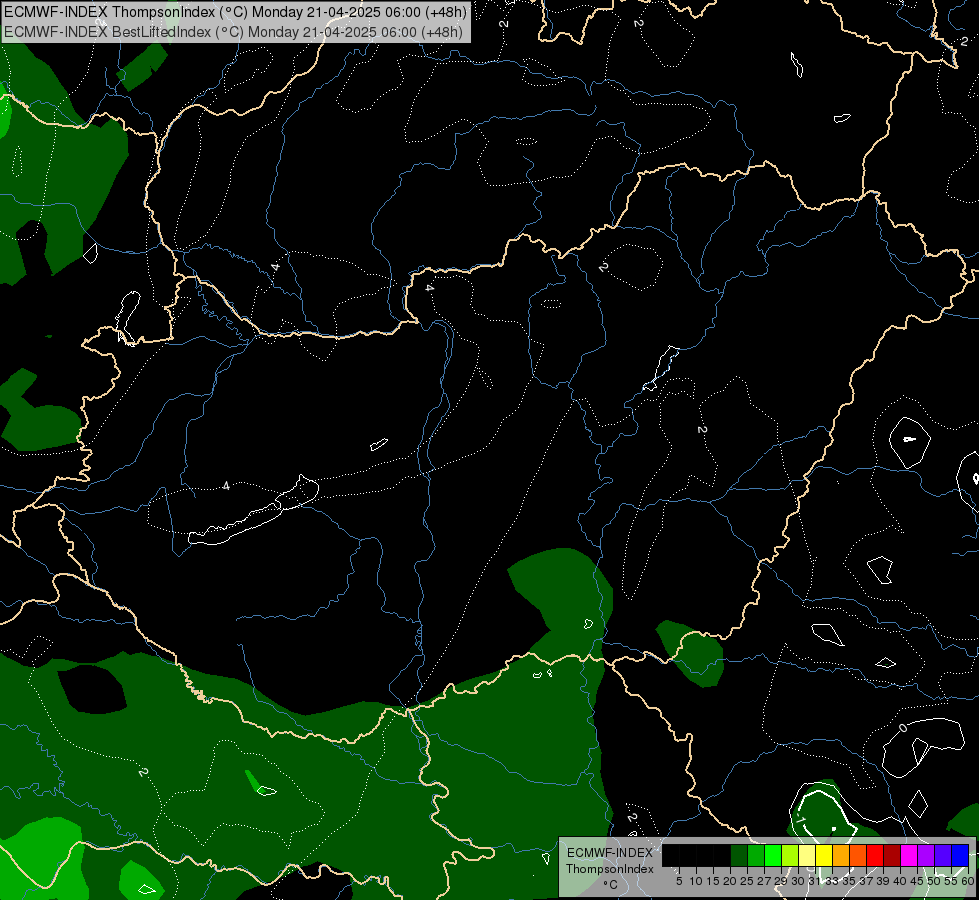979x900 pixels.
Task: Click legend tick value 37
Action: point(866,881)
